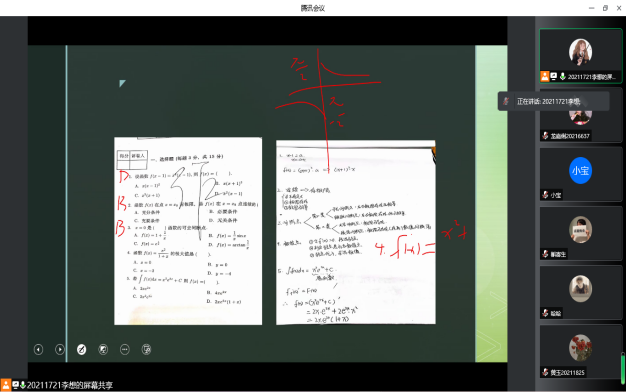Toggle the green microphone on presenter tile
This screenshot has width=626, height=392.
point(563,76)
